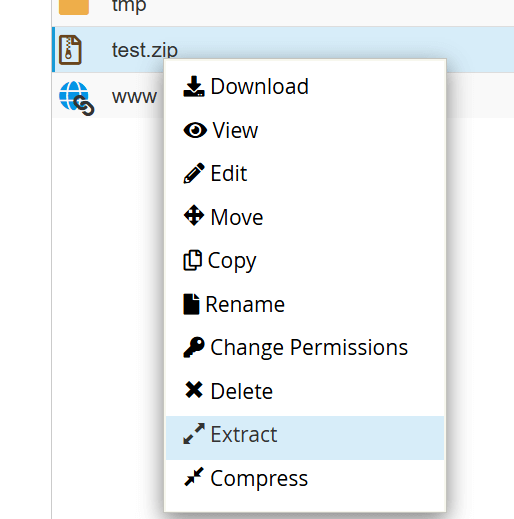Click the Rename file icon

pyautogui.click(x=191, y=304)
